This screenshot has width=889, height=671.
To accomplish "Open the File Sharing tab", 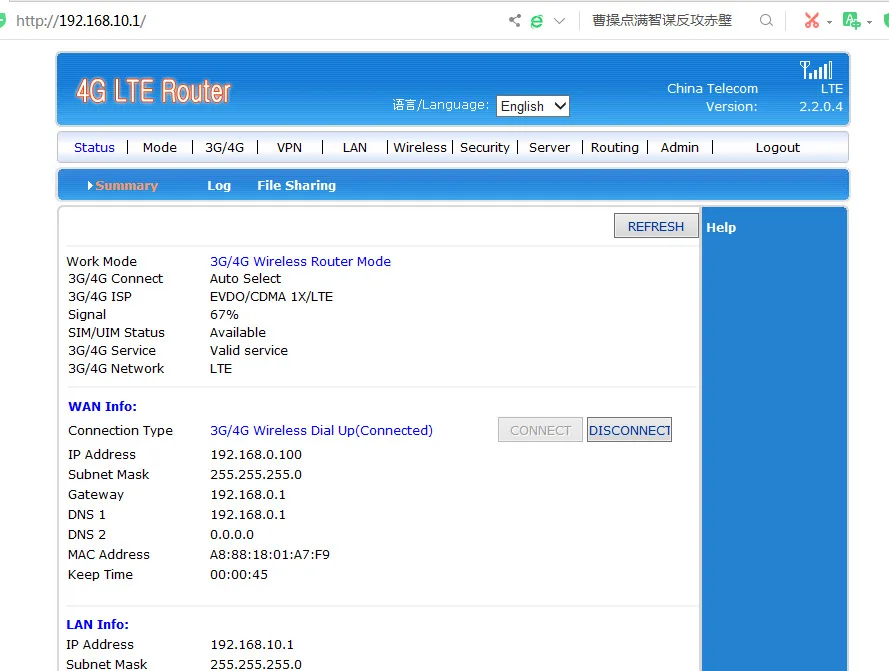I will pyautogui.click(x=298, y=185).
